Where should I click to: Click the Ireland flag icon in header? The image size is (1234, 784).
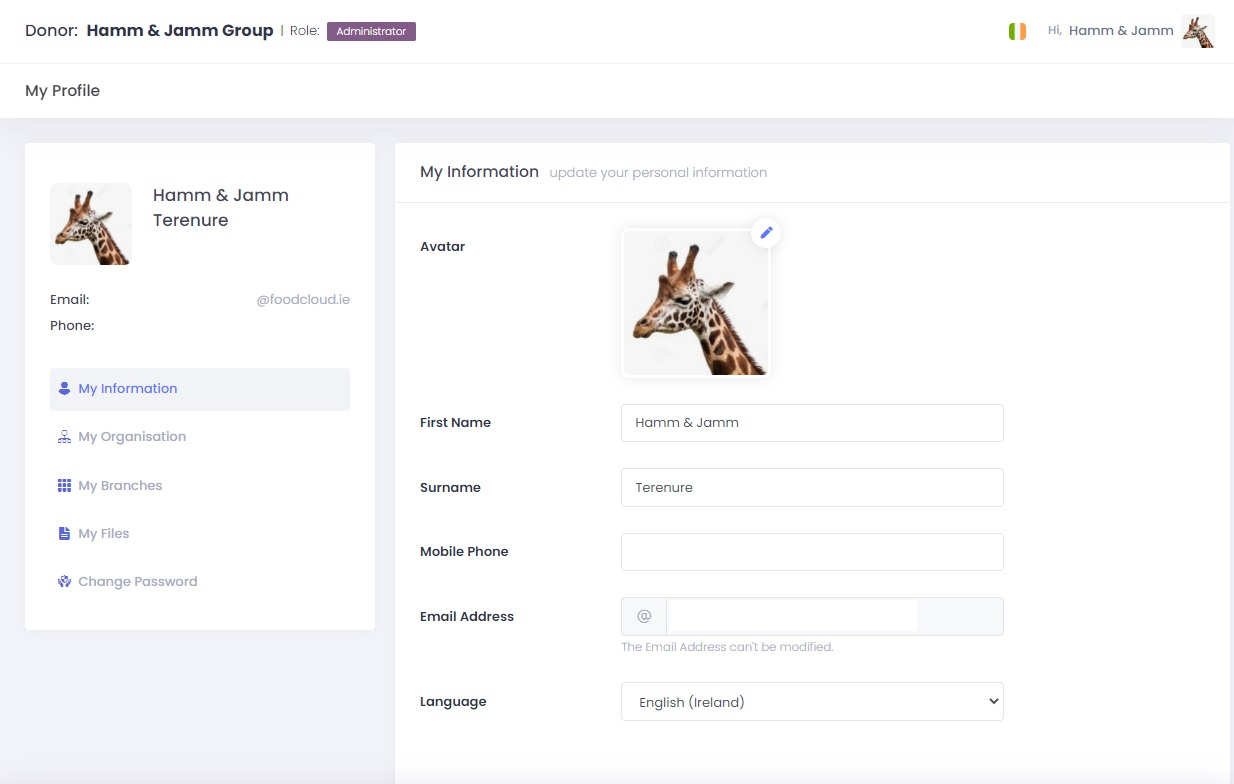1017,31
